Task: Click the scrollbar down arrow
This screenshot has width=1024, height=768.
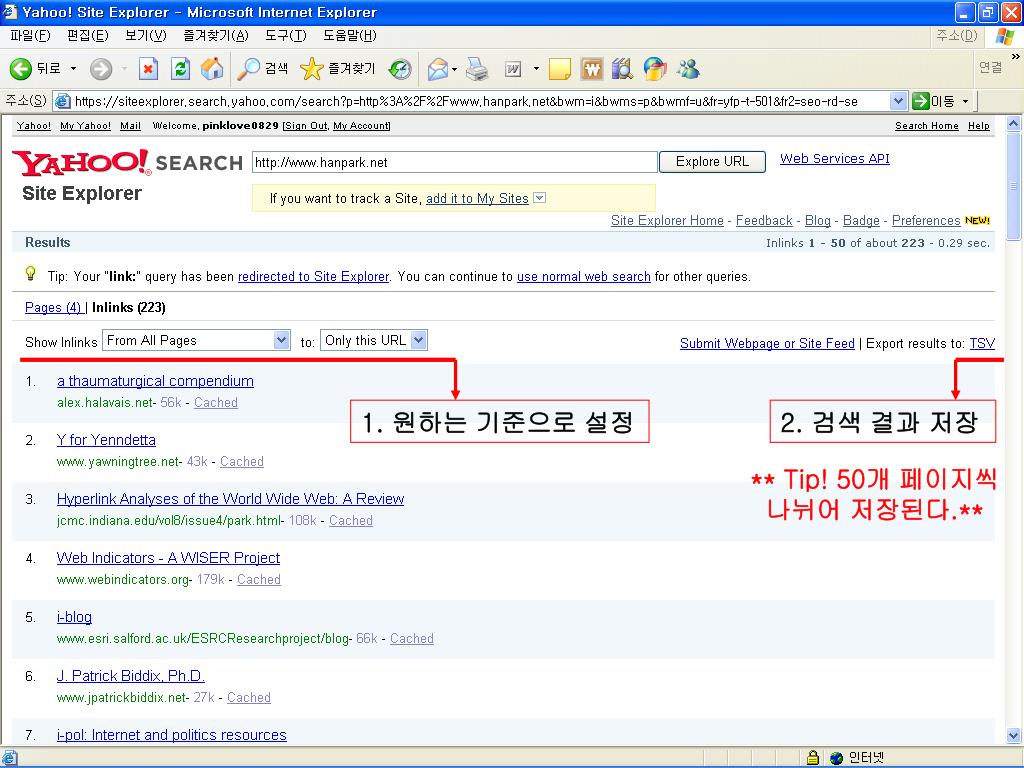Action: point(1014,735)
